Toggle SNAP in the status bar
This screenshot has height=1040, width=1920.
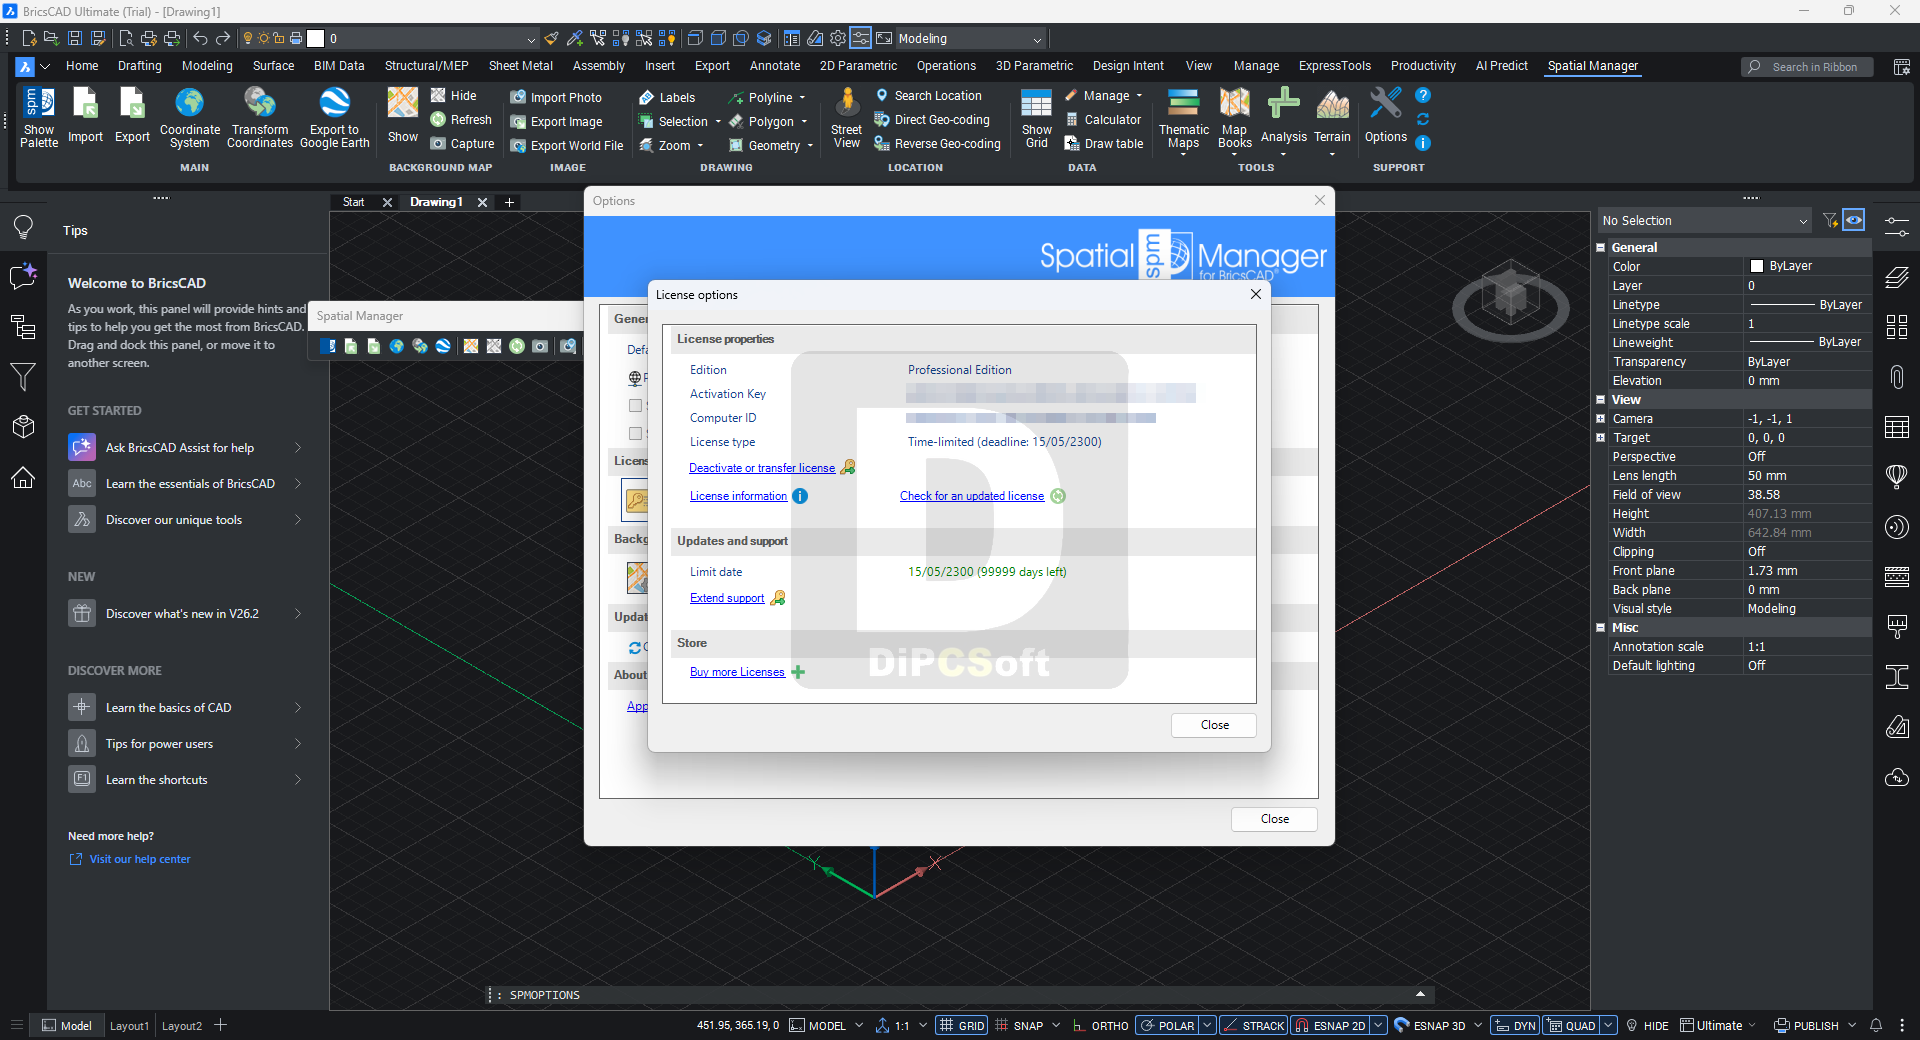click(x=1019, y=1025)
